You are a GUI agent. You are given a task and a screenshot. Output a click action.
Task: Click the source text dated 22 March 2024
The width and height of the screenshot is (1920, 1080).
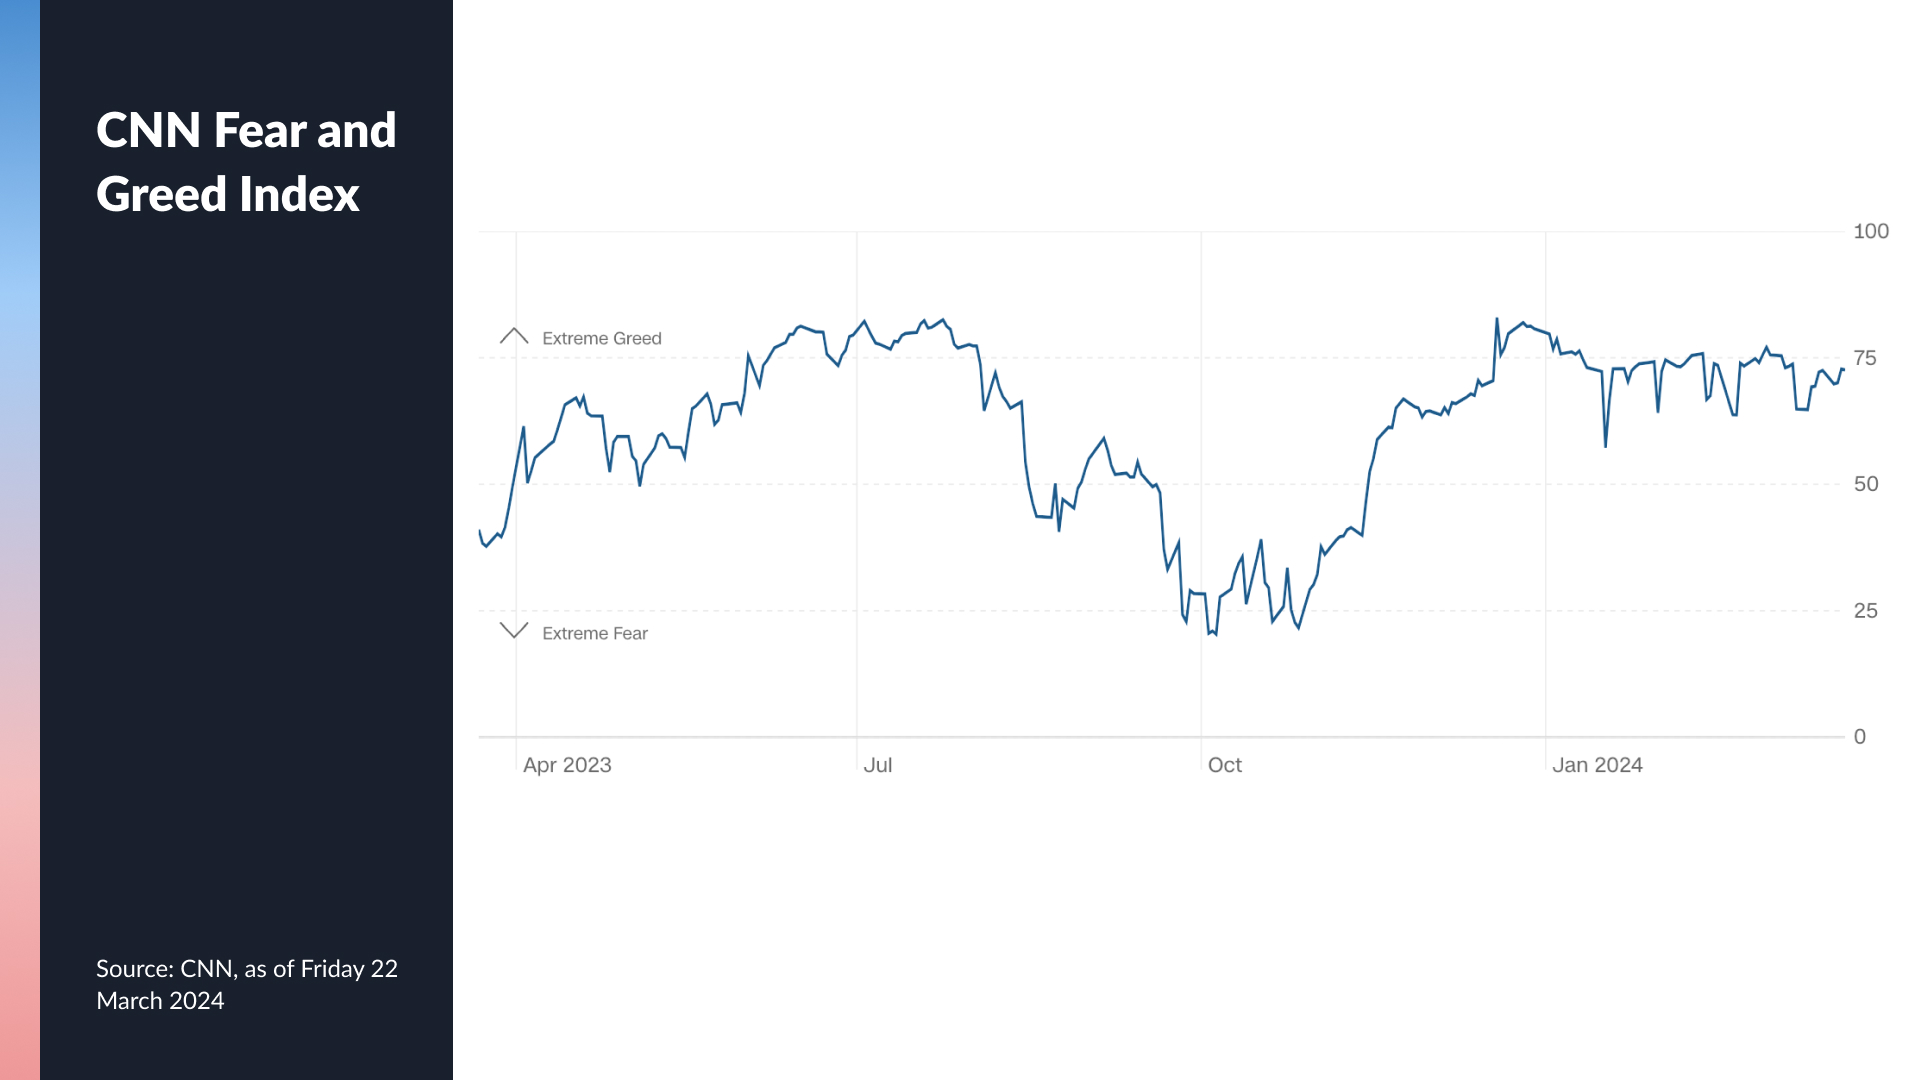246,984
